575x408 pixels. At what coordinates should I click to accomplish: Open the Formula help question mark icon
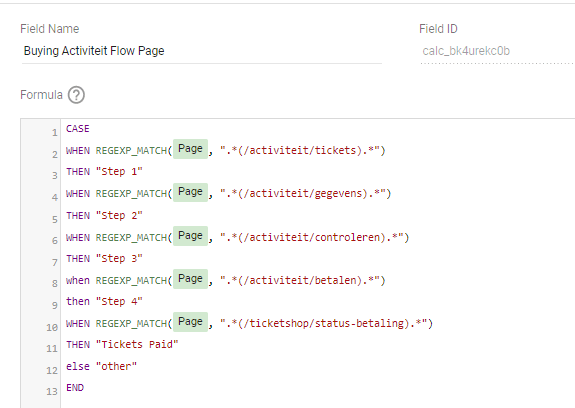coord(76,95)
